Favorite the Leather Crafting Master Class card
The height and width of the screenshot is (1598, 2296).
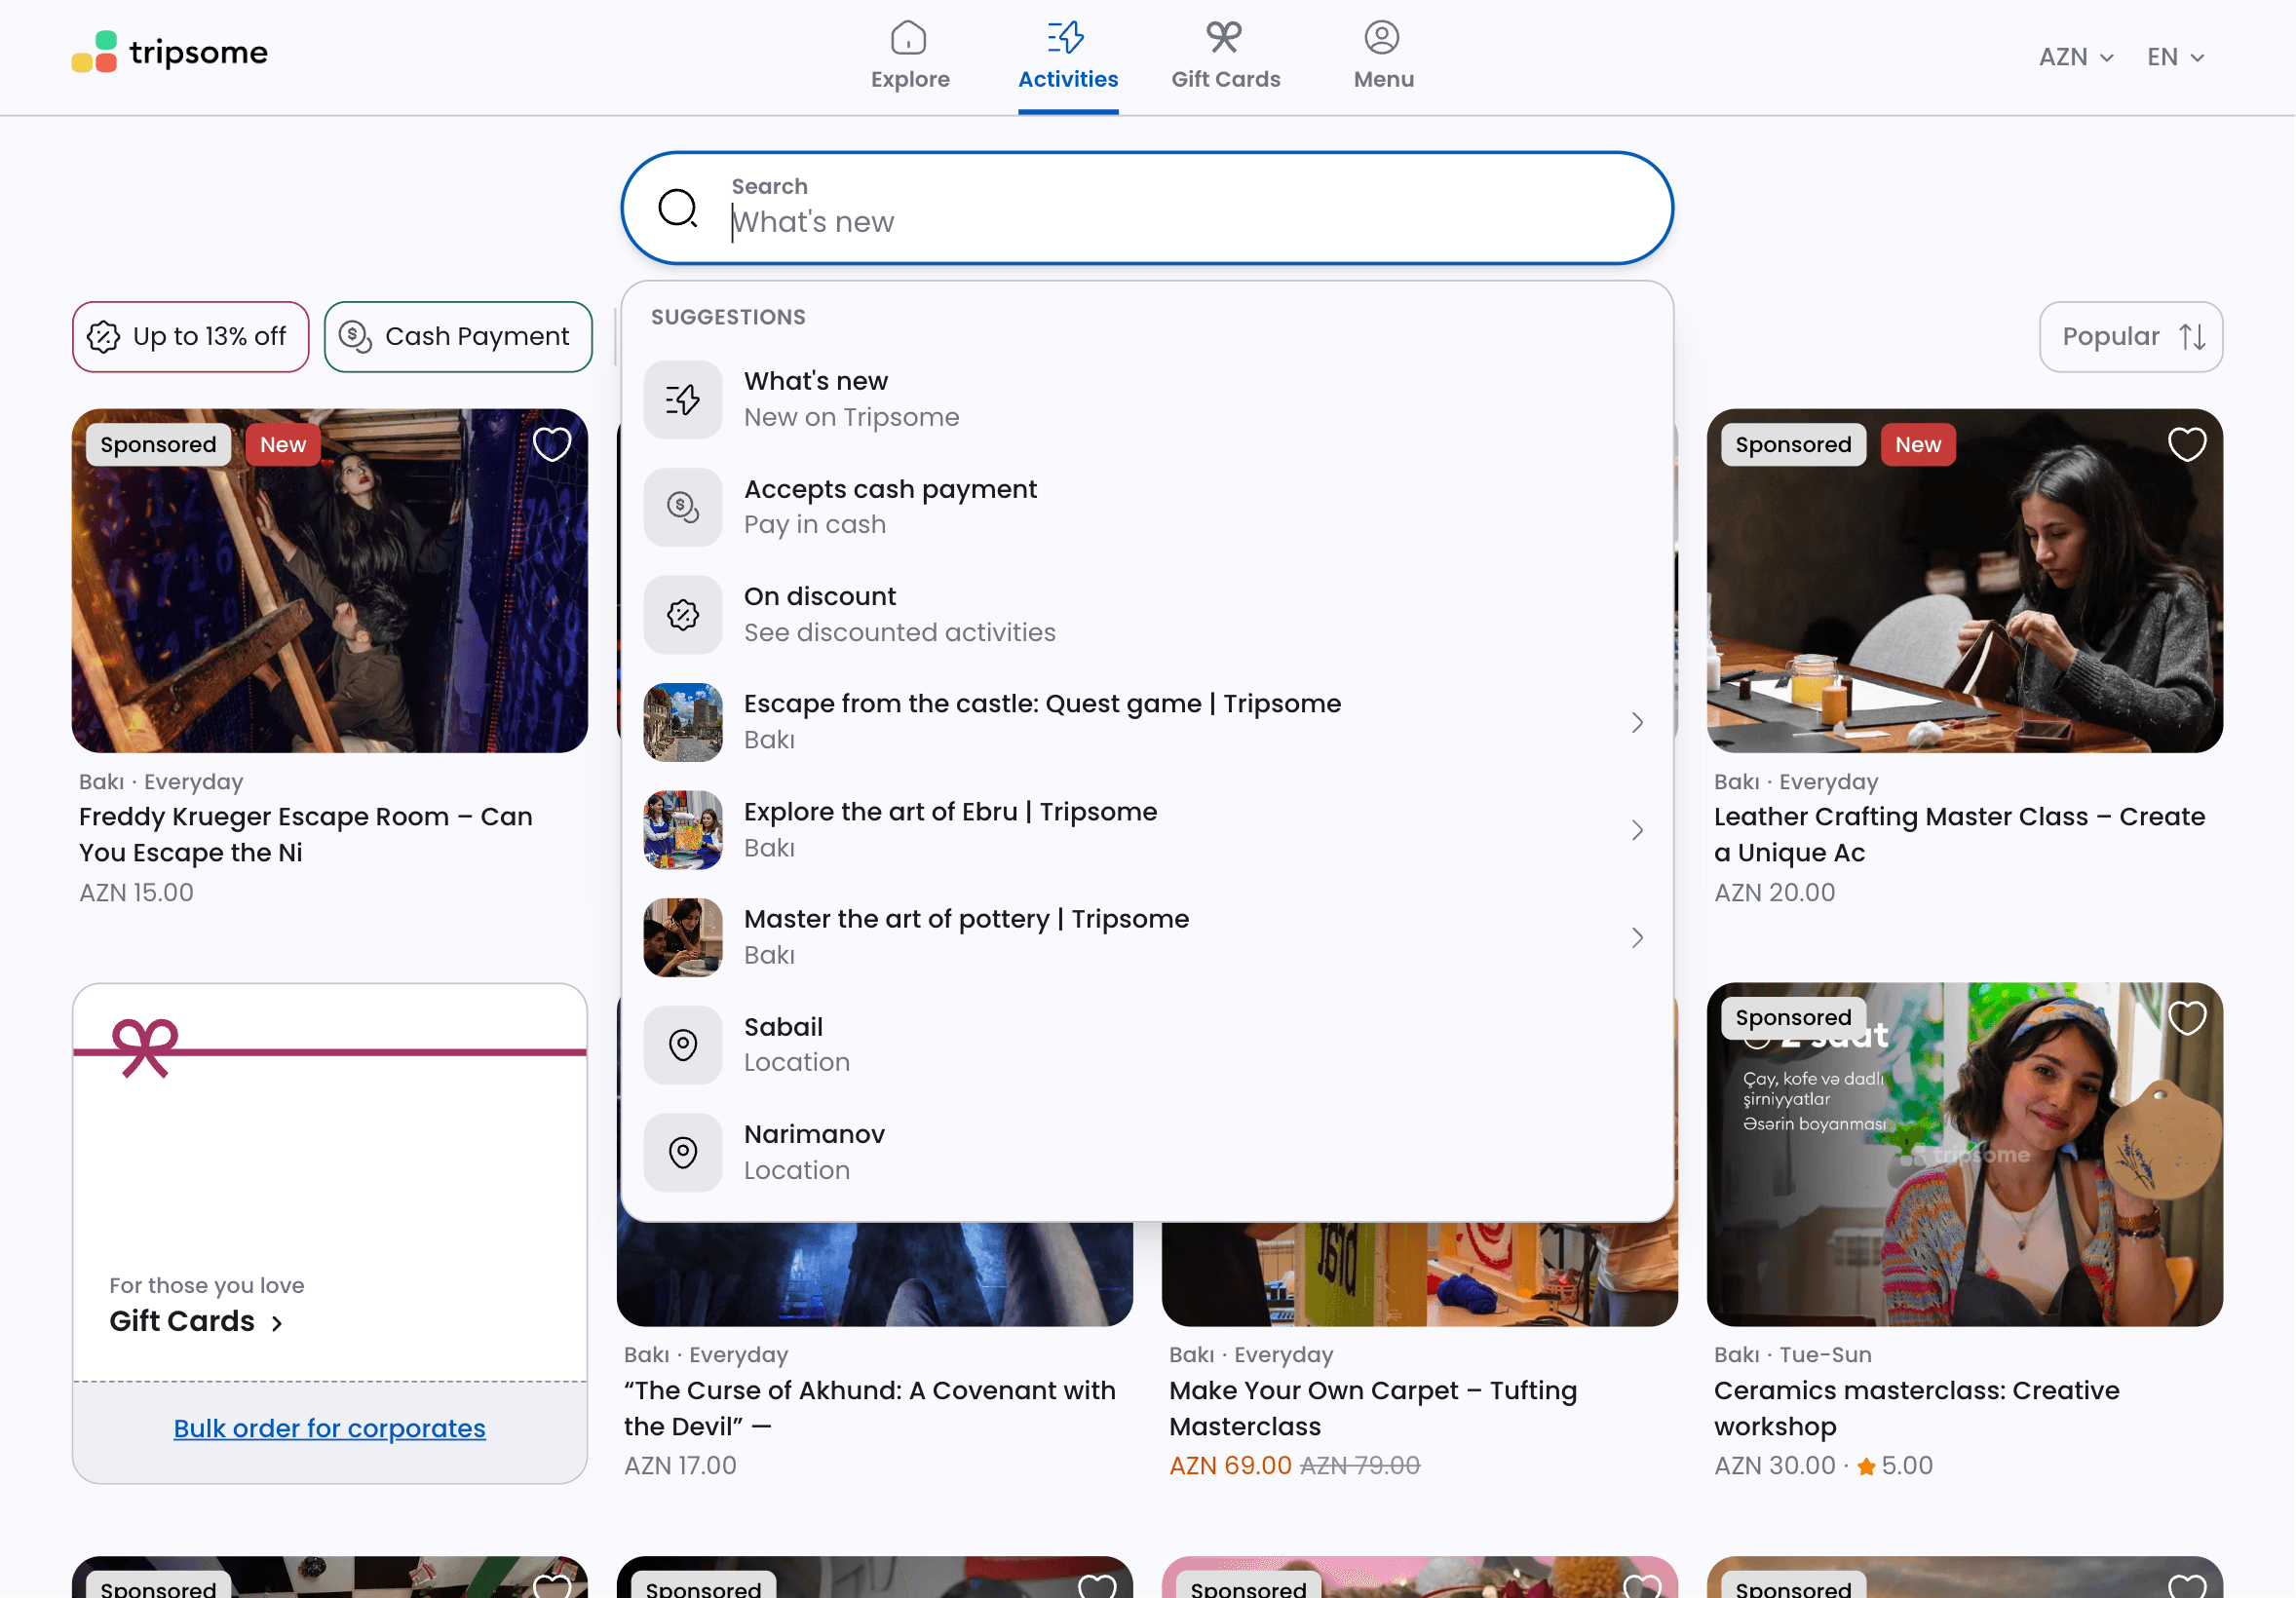pyautogui.click(x=2187, y=444)
